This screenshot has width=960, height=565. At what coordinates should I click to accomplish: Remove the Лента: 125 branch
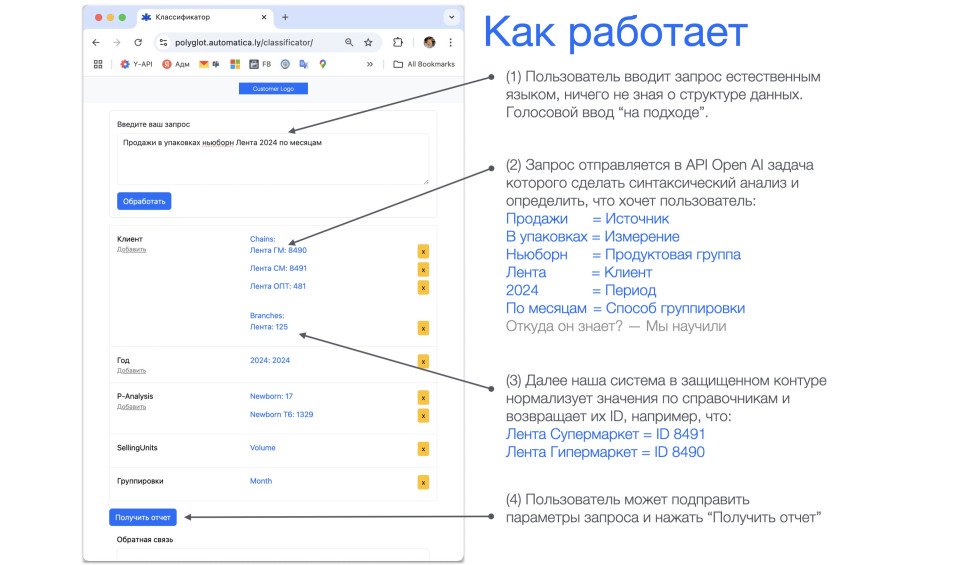tap(423, 328)
